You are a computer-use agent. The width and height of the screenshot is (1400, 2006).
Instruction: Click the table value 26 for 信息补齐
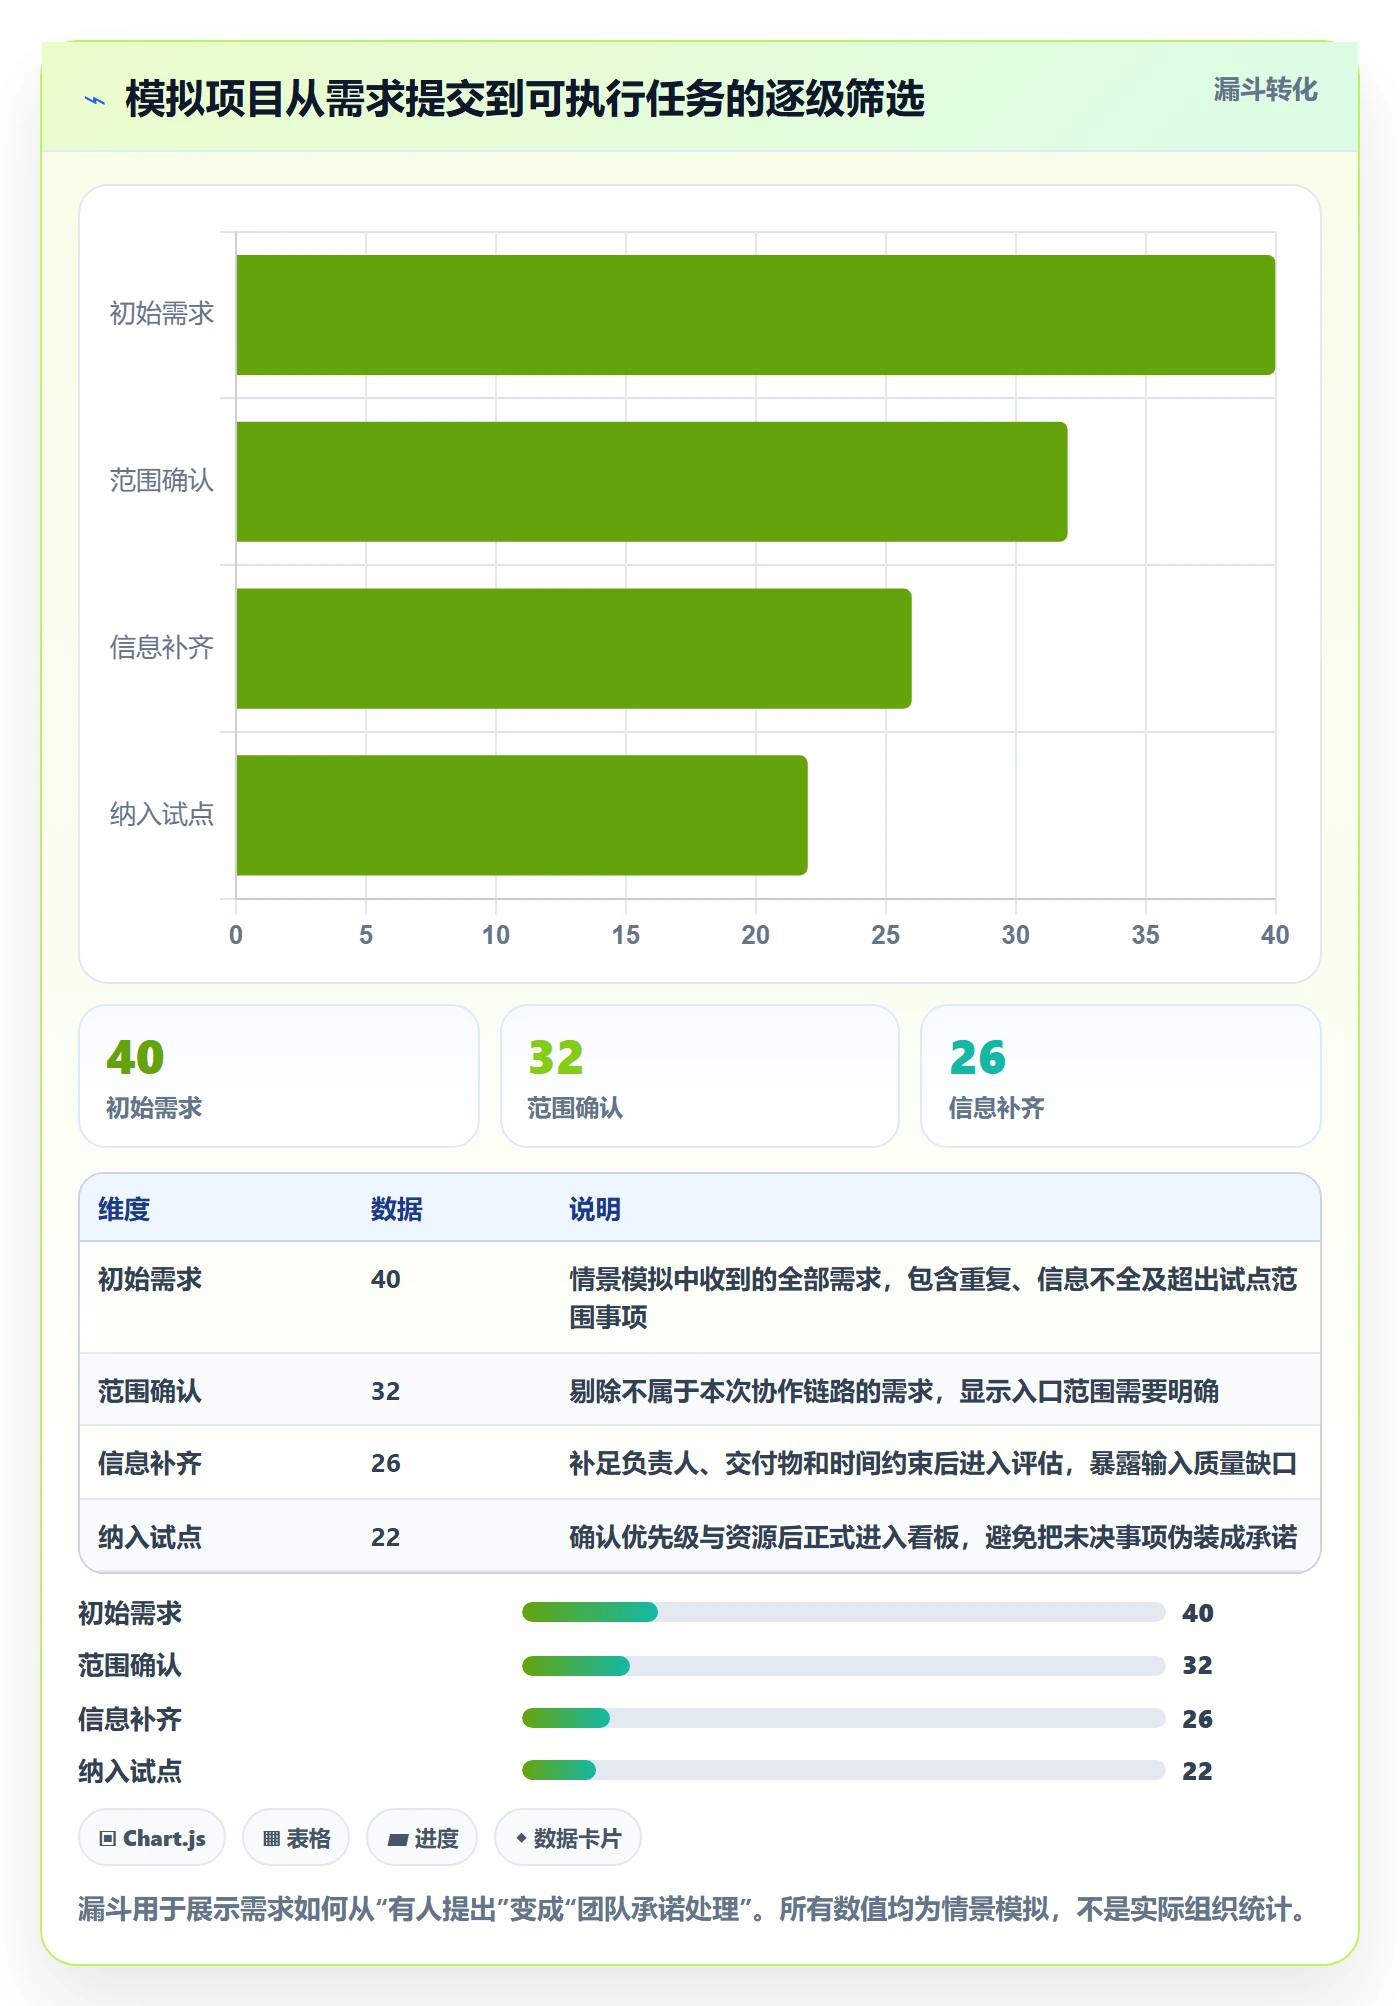tap(386, 1463)
